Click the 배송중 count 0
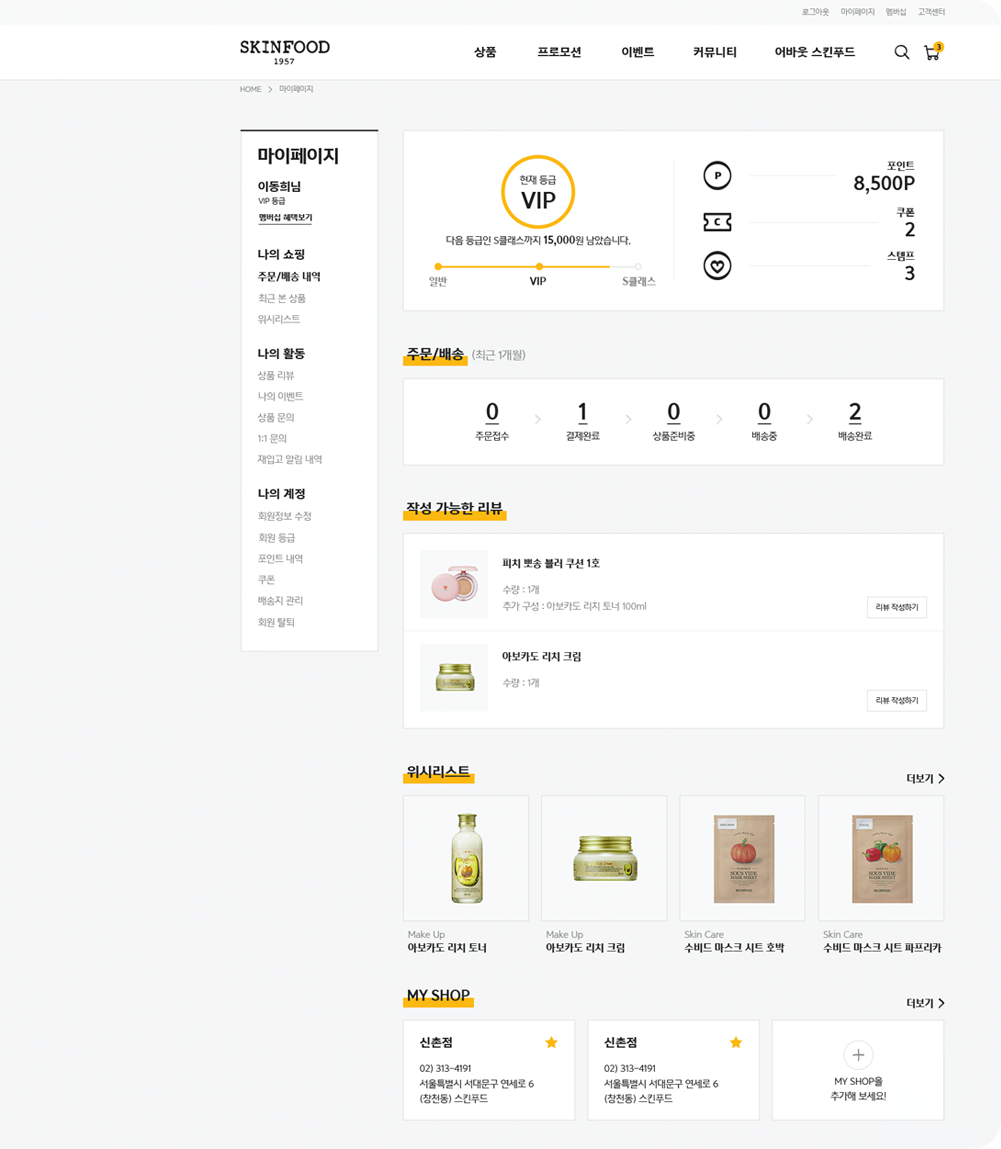Viewport: 1001px width, 1149px height. (764, 412)
